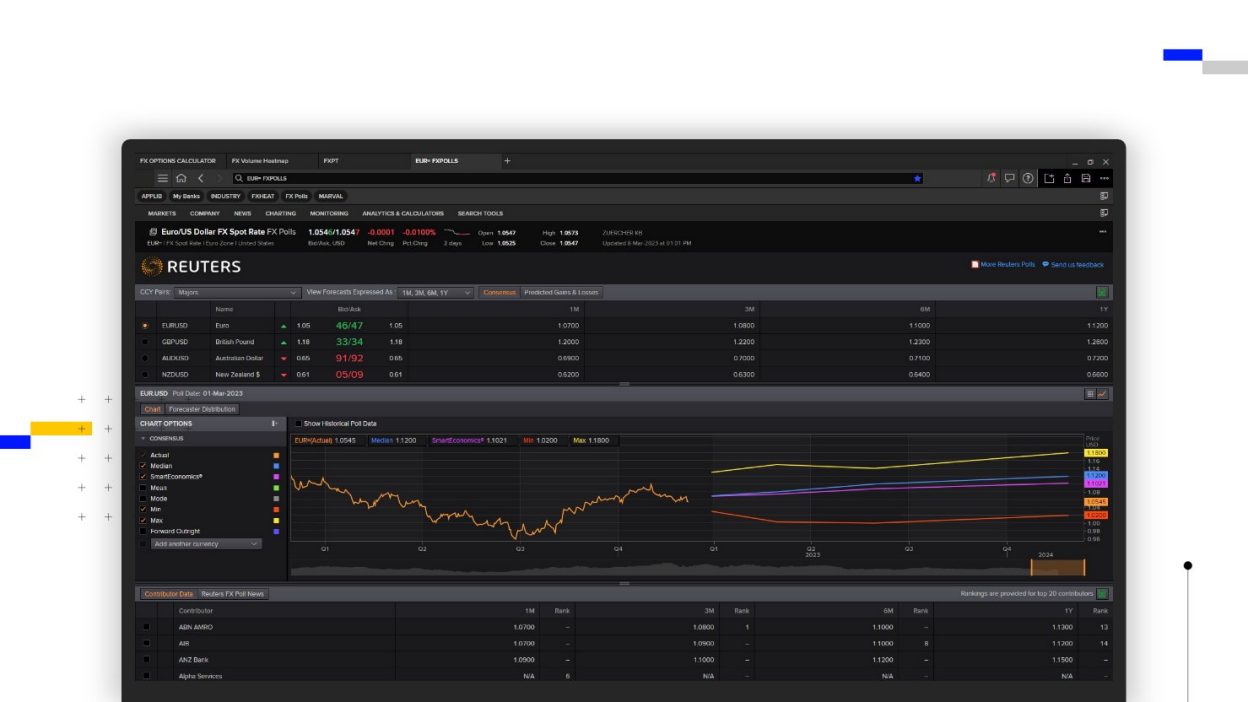Open the hamburger menu icon

click(x=163, y=178)
